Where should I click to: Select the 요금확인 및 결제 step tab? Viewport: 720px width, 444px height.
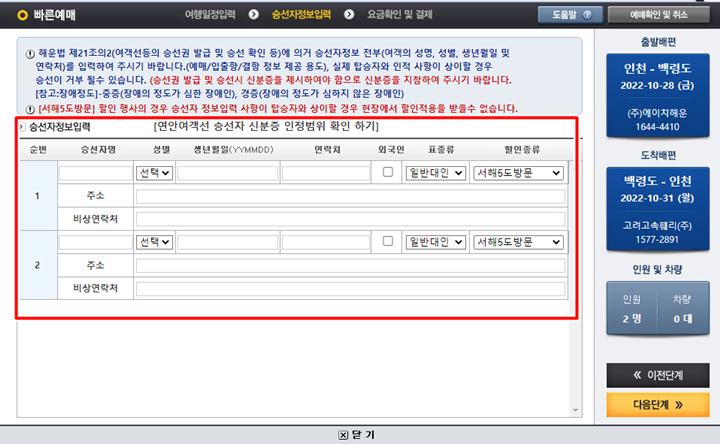click(x=399, y=15)
